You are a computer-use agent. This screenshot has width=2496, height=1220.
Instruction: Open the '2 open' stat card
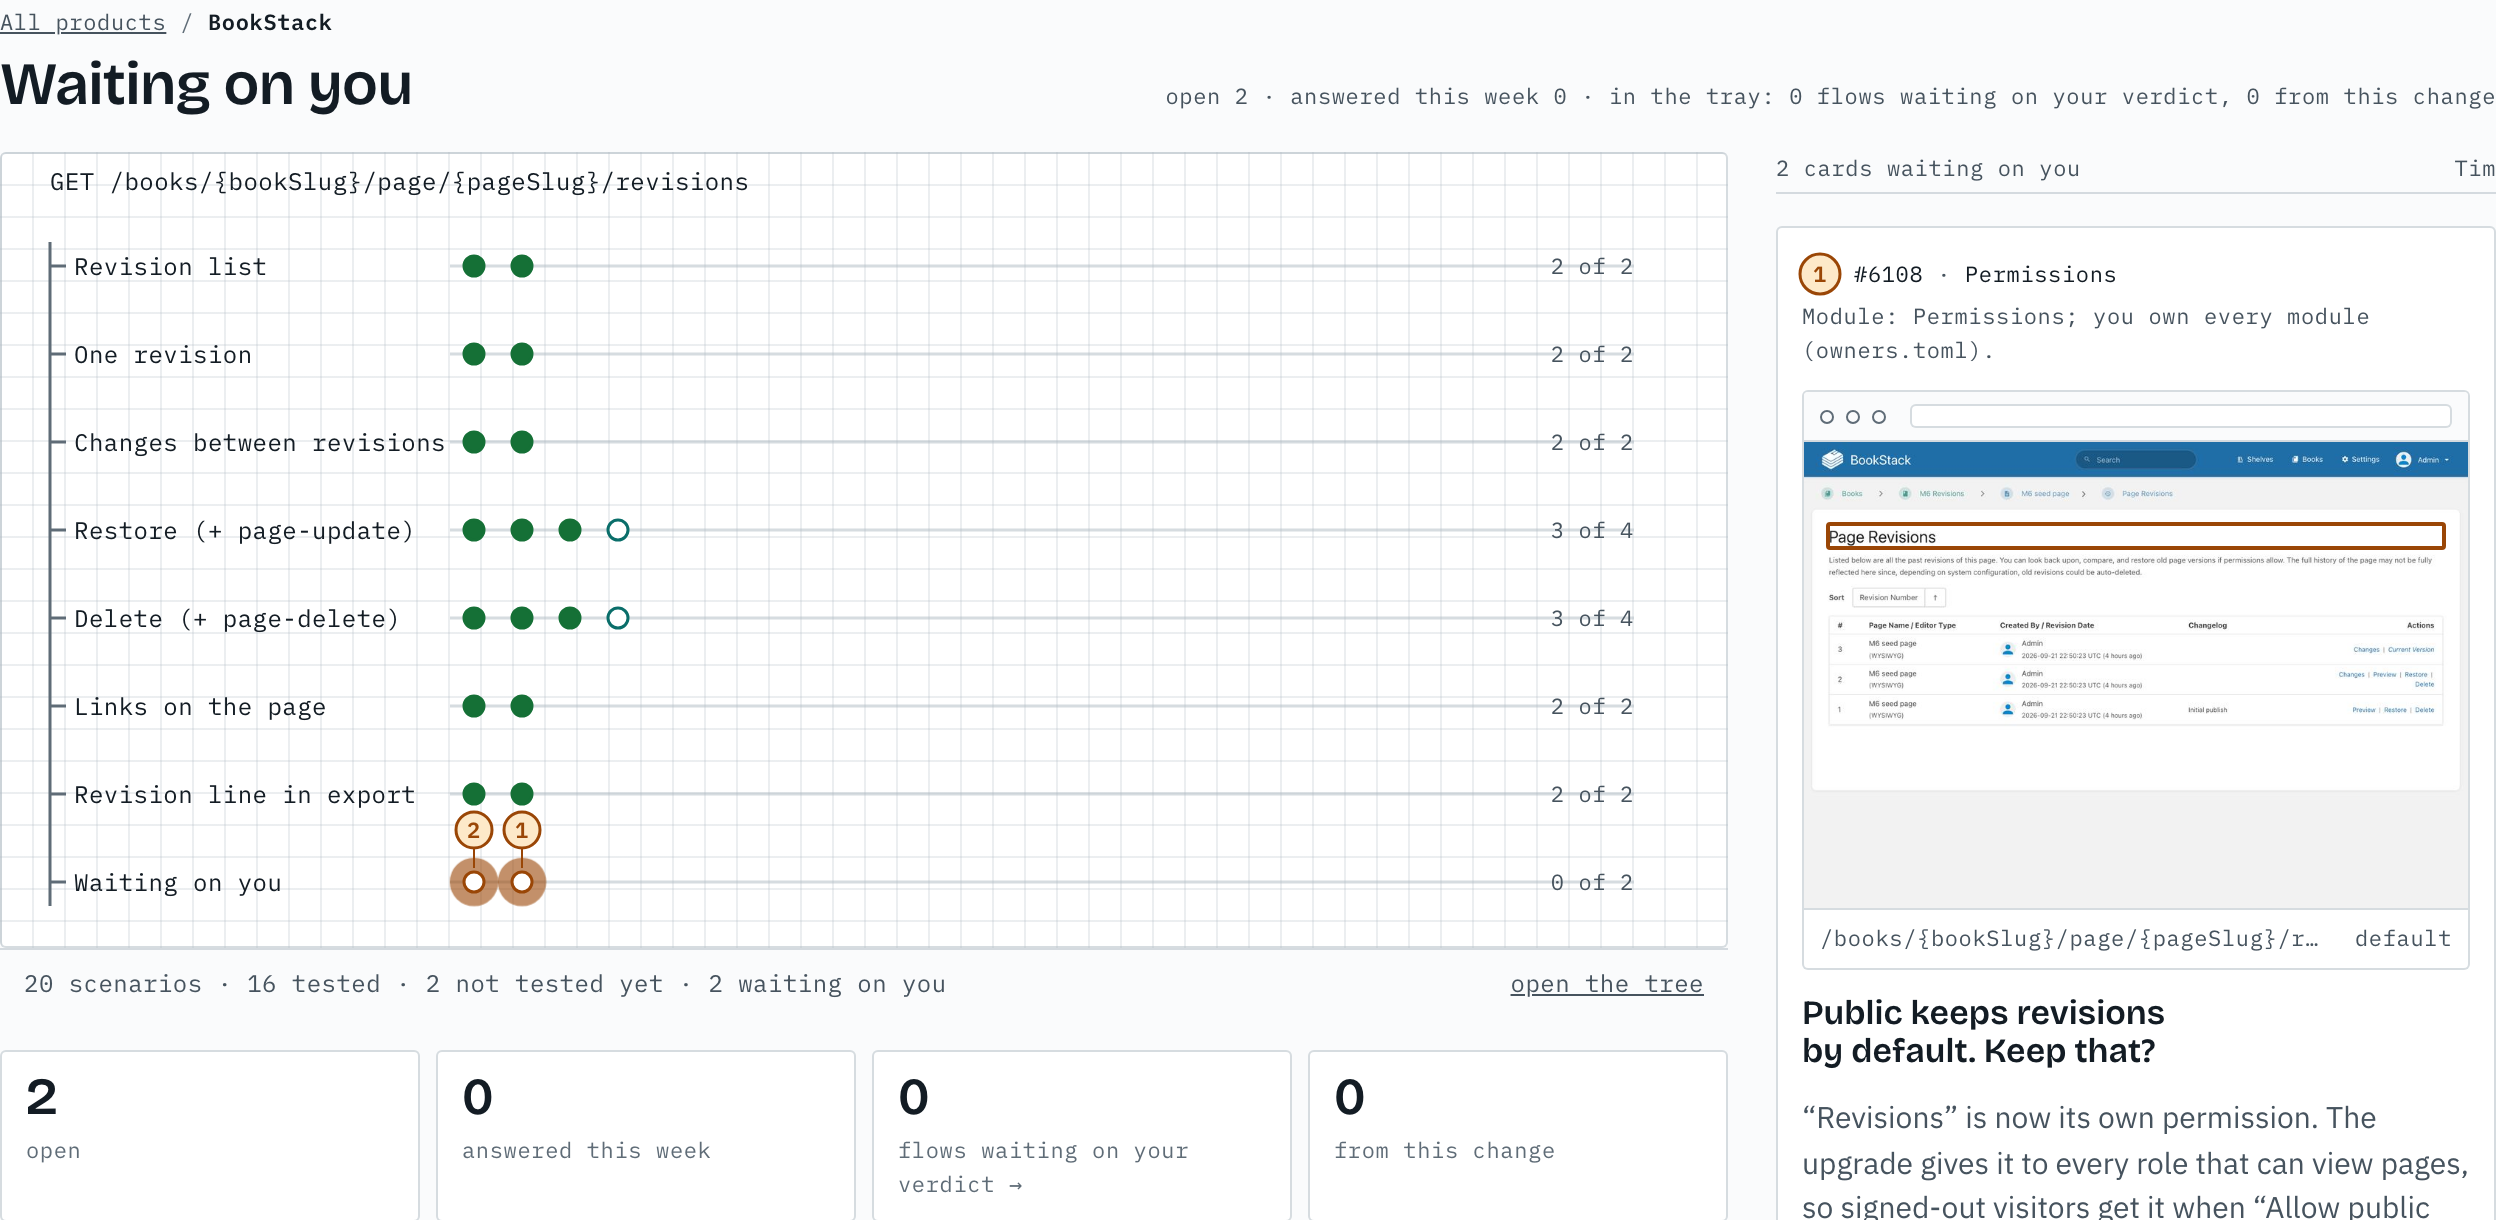(210, 1135)
